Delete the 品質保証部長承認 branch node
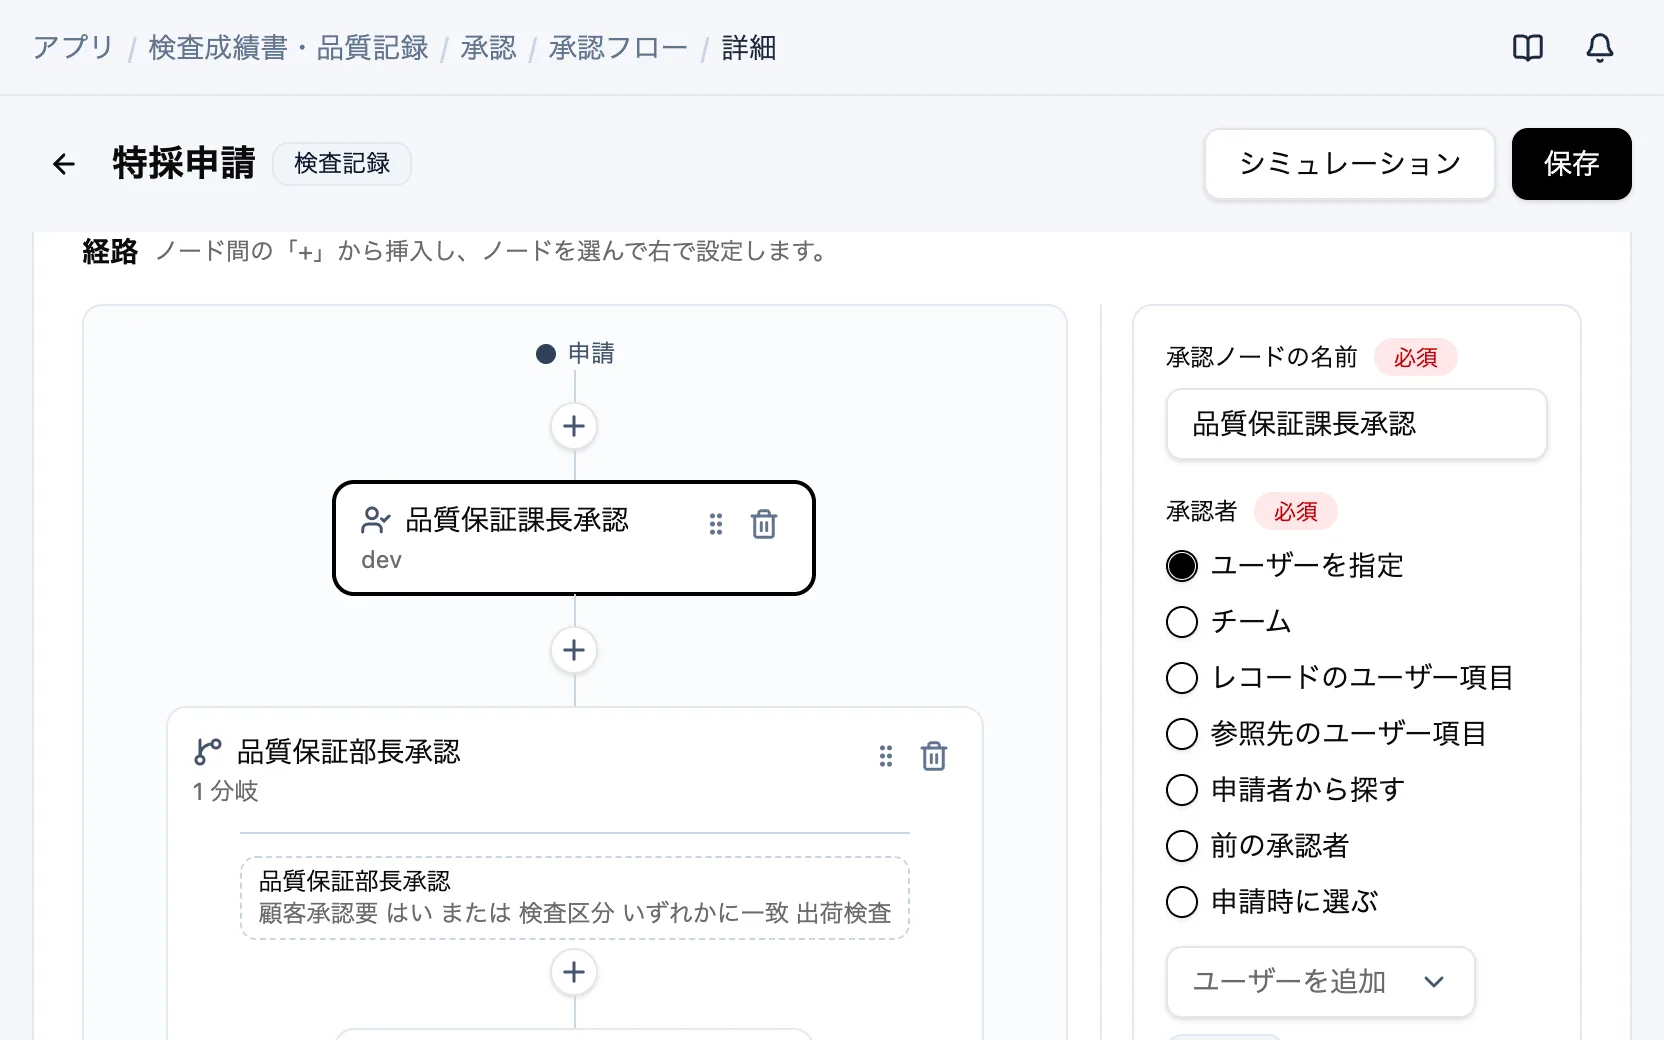Image resolution: width=1664 pixels, height=1040 pixels. [934, 756]
